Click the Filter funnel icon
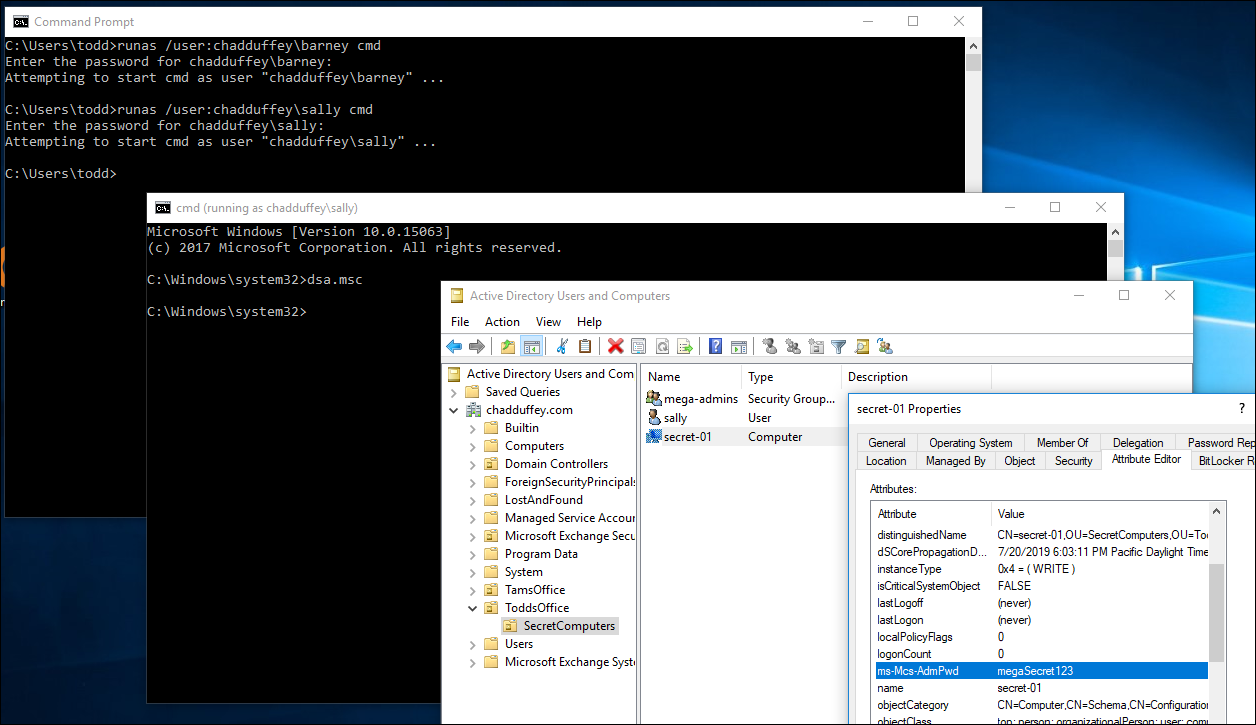The image size is (1256, 725). point(838,346)
